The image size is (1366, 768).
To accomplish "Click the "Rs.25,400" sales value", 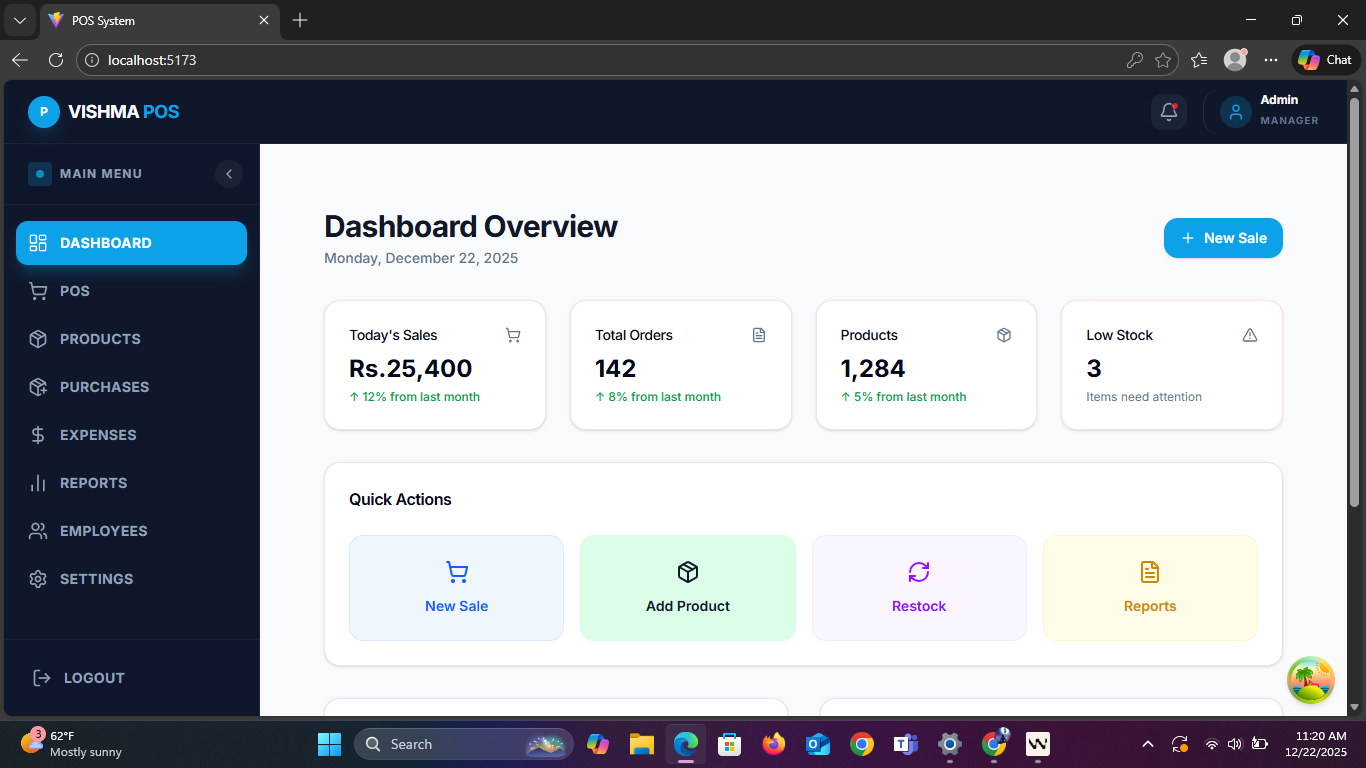I will (411, 368).
